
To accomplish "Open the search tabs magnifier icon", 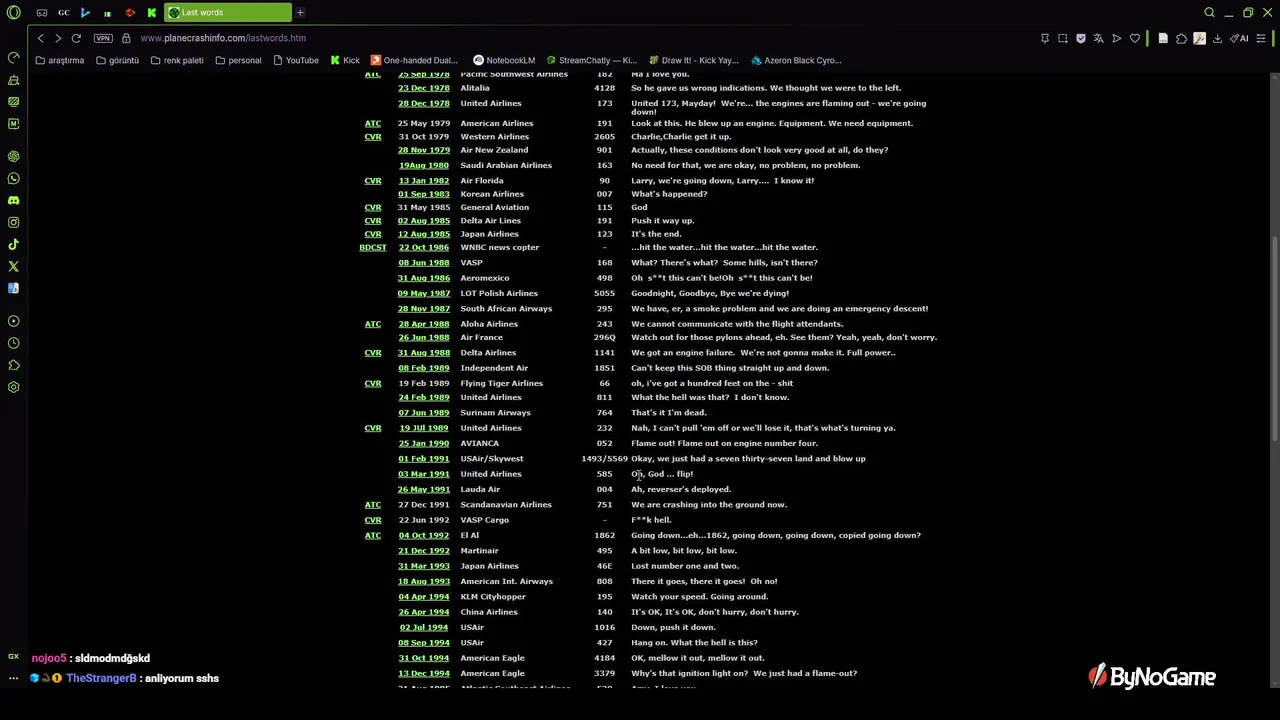I will [x=1209, y=12].
